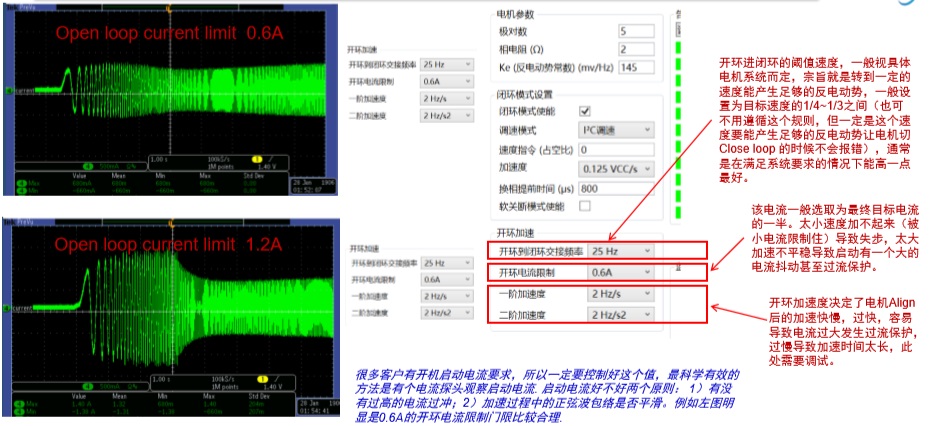Enable the 软关断模式使能 checkbox
This screenshot has height=426, width=932.
585,206
